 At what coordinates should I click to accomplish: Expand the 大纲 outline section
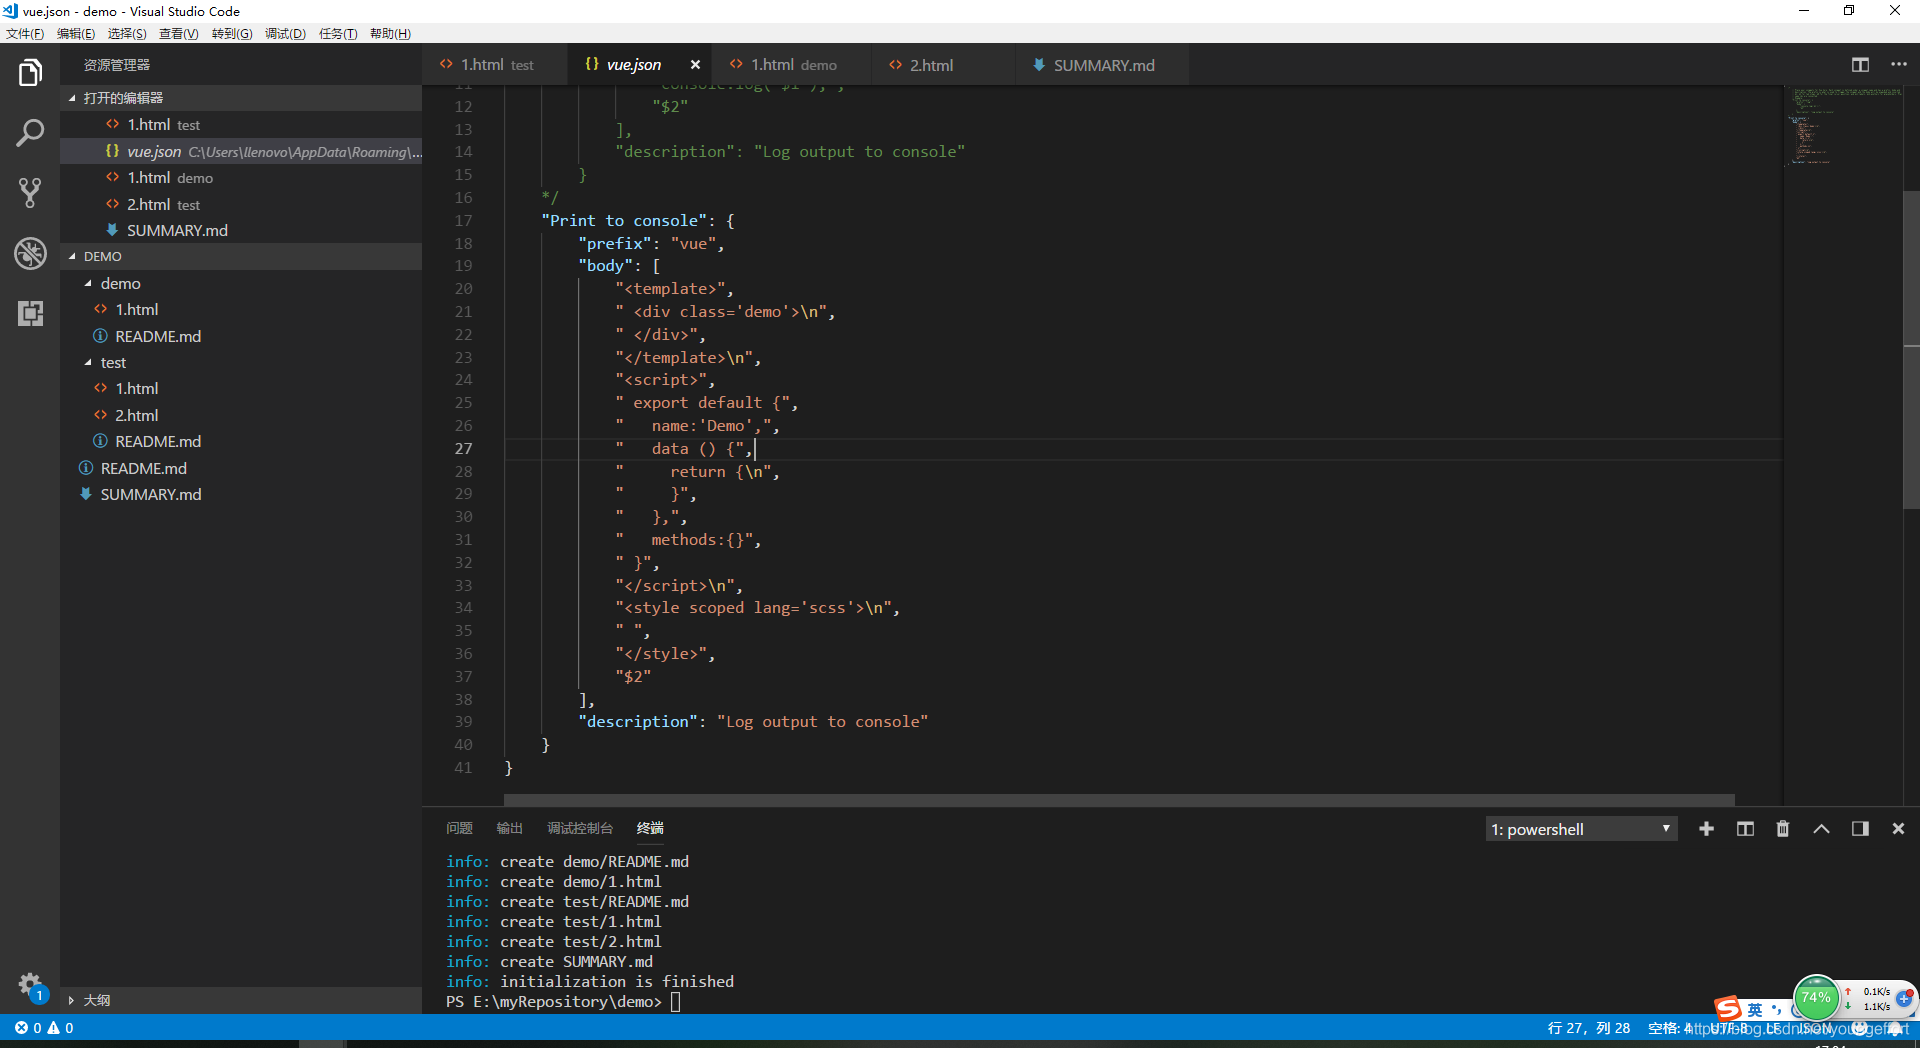point(241,1000)
